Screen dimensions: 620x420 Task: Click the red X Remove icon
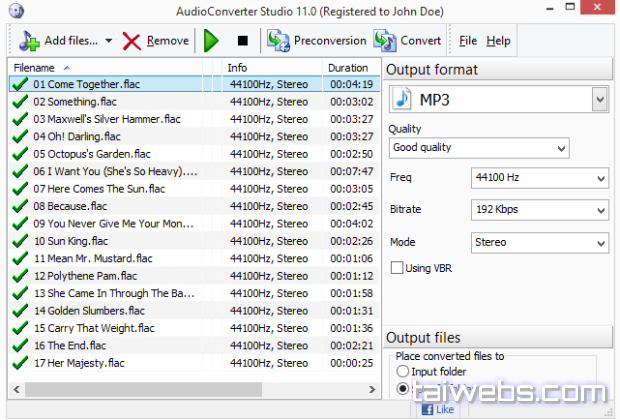pos(132,41)
